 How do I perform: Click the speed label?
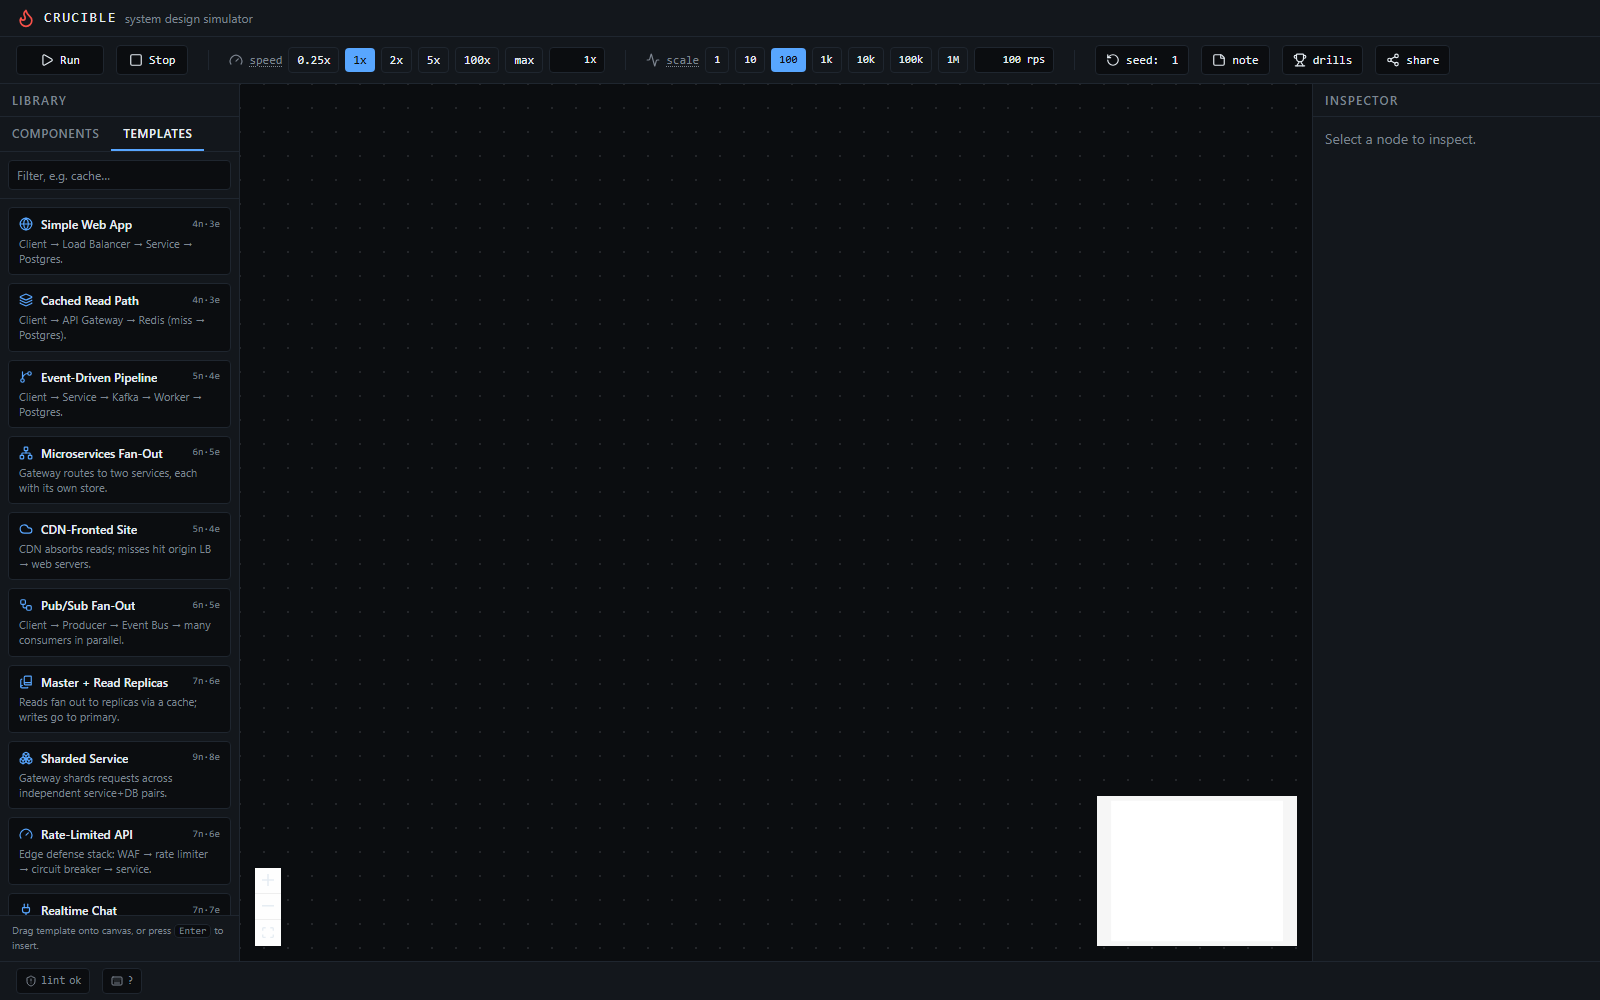(265, 60)
